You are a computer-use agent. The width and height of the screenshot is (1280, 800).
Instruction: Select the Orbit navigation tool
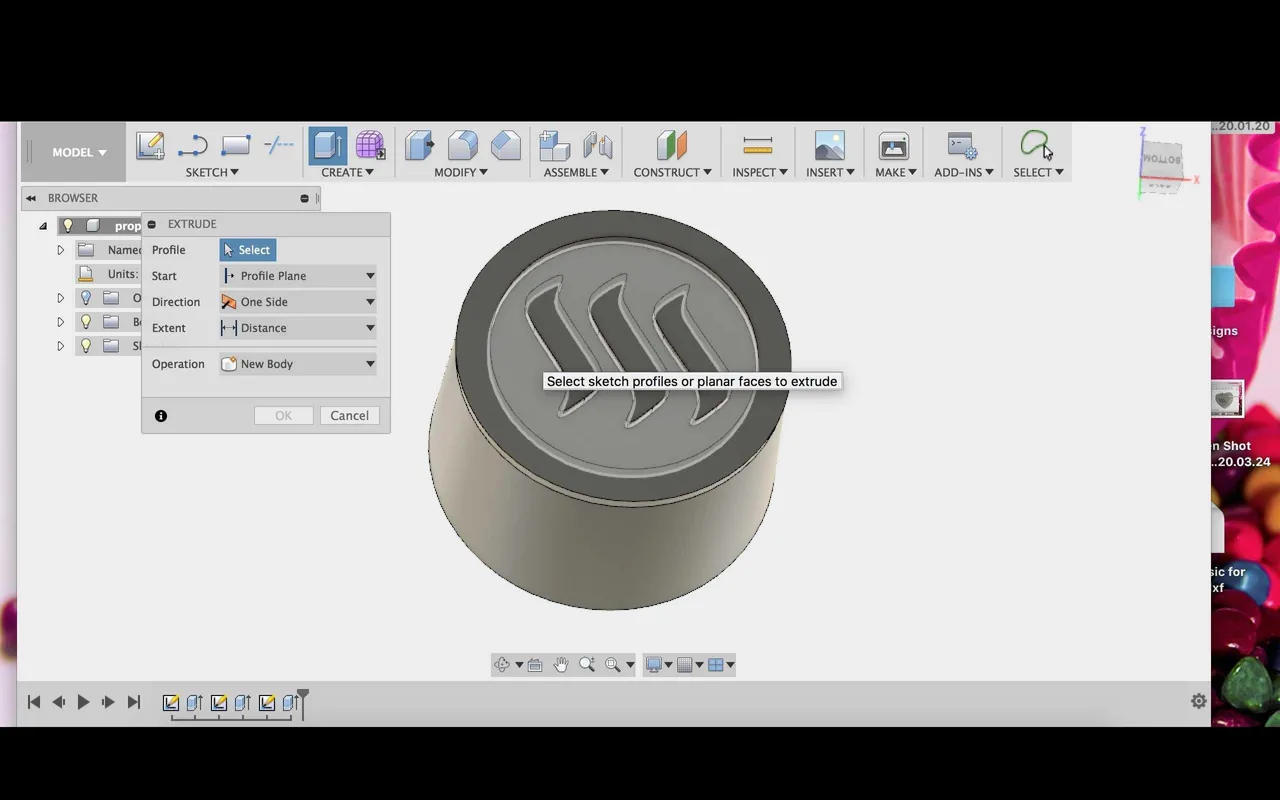pos(502,665)
